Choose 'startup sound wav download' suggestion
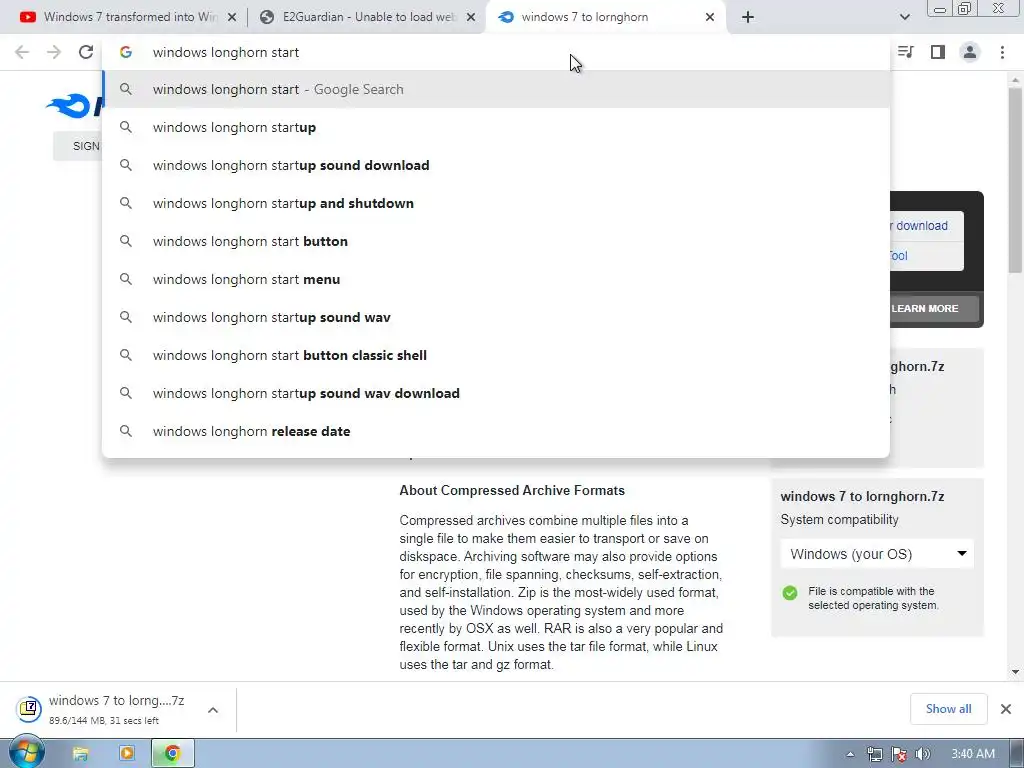 (x=496, y=392)
